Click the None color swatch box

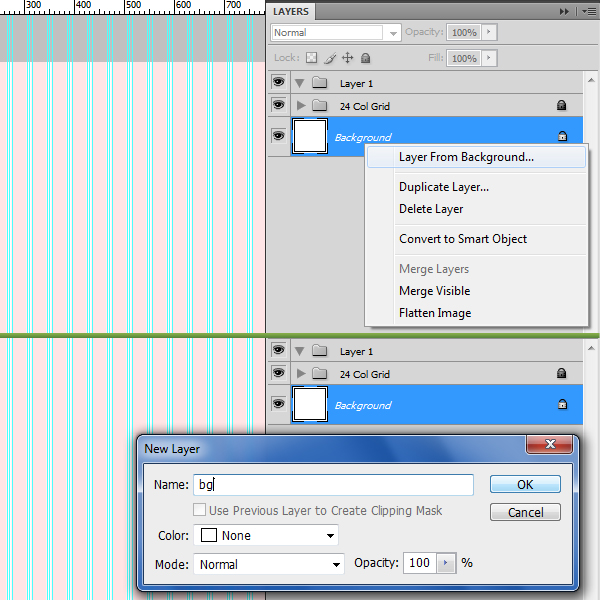tap(209, 535)
